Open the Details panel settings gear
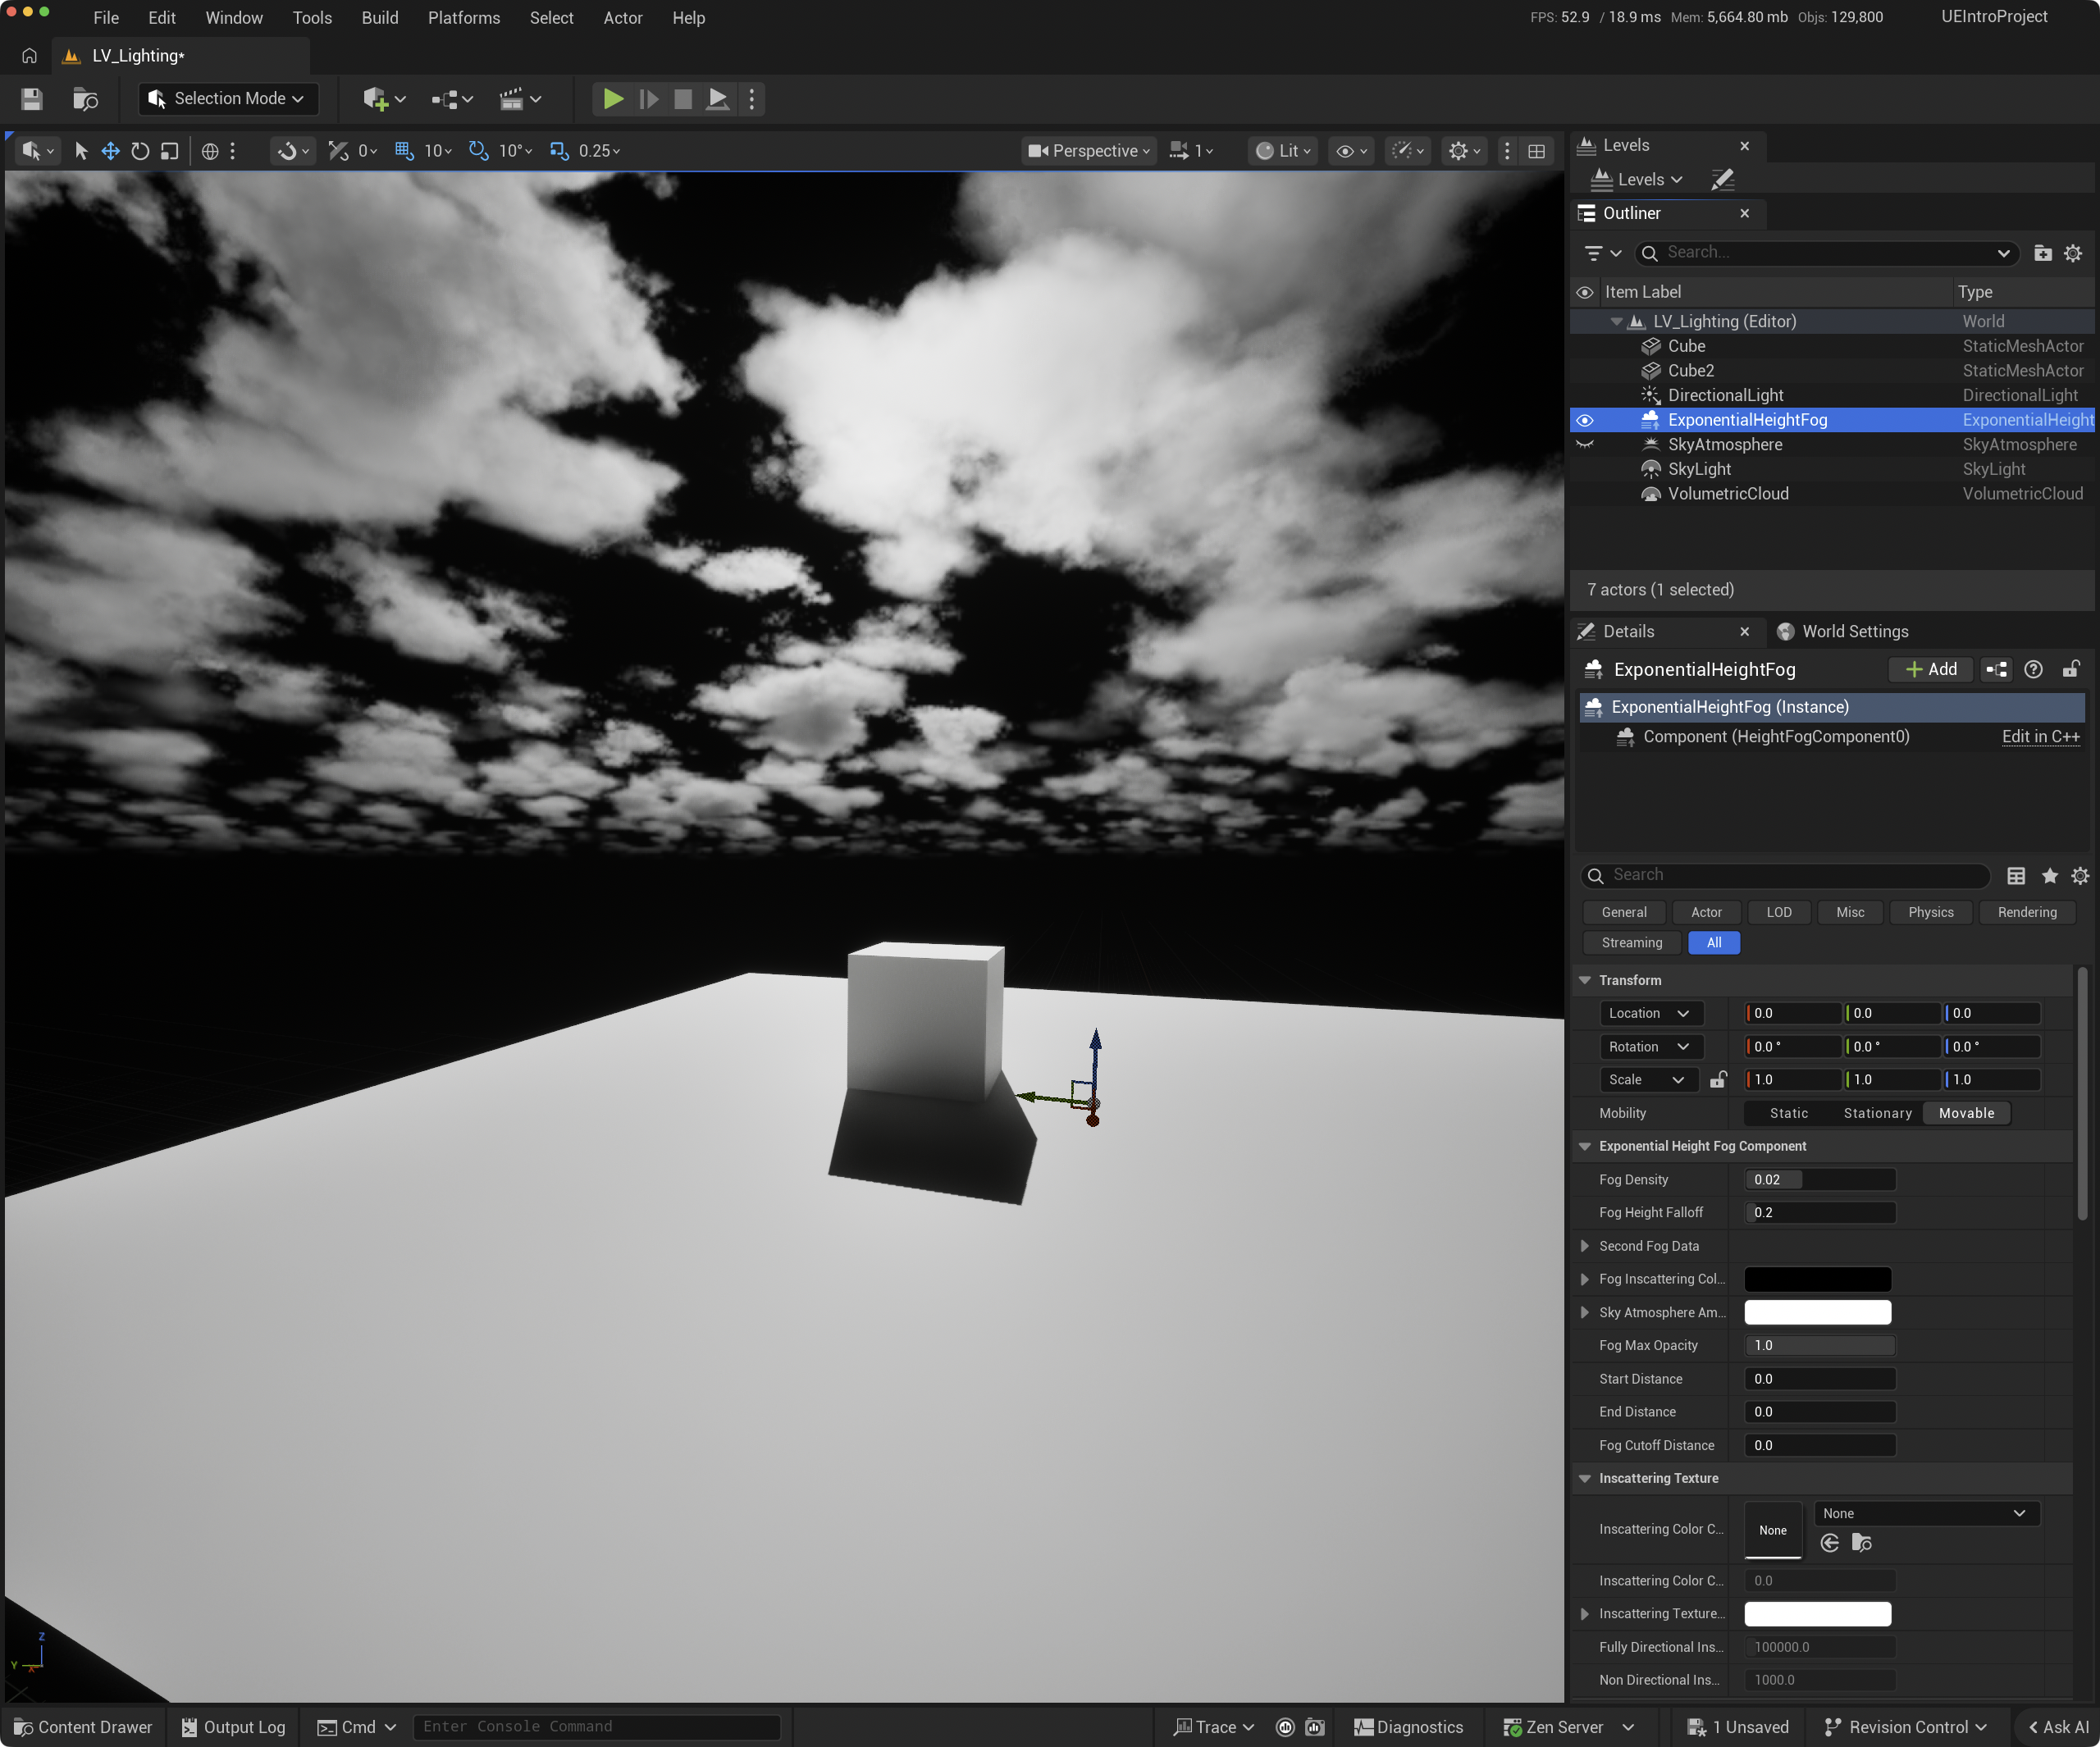Screen dimensions: 2100x1747 (x=2080, y=876)
